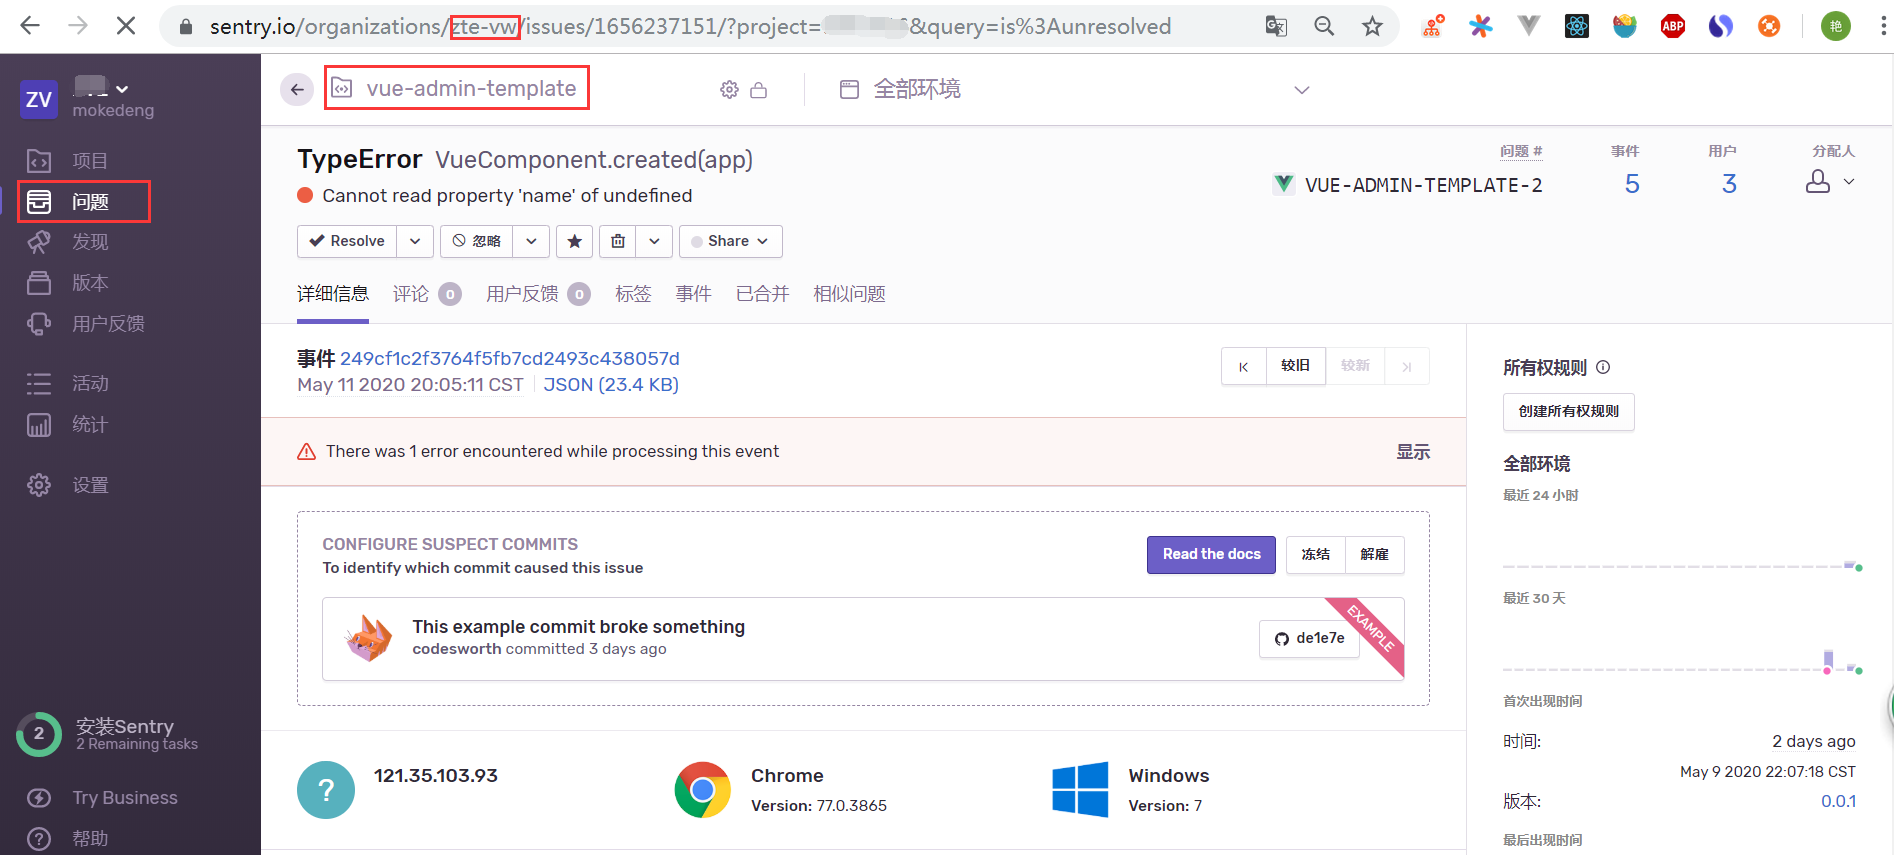Viewport: 1894px width, 855px height.
Task: Click the 较旧 (Older) event button
Action: 1296,366
